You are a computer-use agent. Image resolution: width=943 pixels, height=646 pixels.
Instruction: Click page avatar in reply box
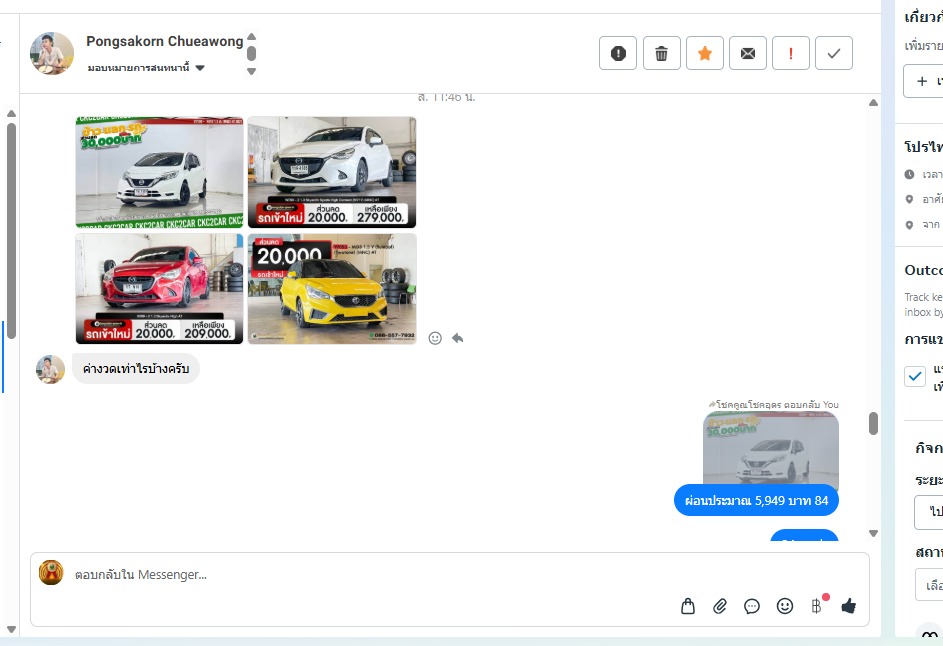point(51,573)
